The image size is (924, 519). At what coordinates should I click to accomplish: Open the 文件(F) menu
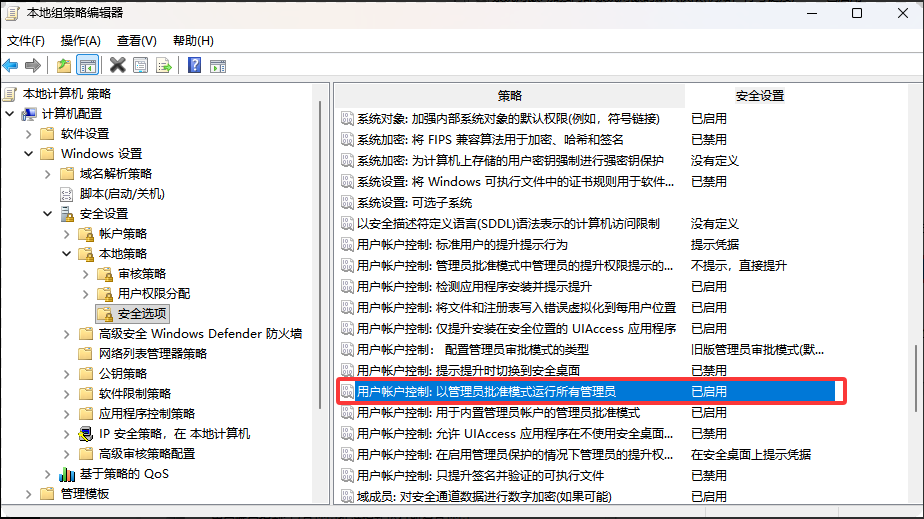tap(26, 41)
